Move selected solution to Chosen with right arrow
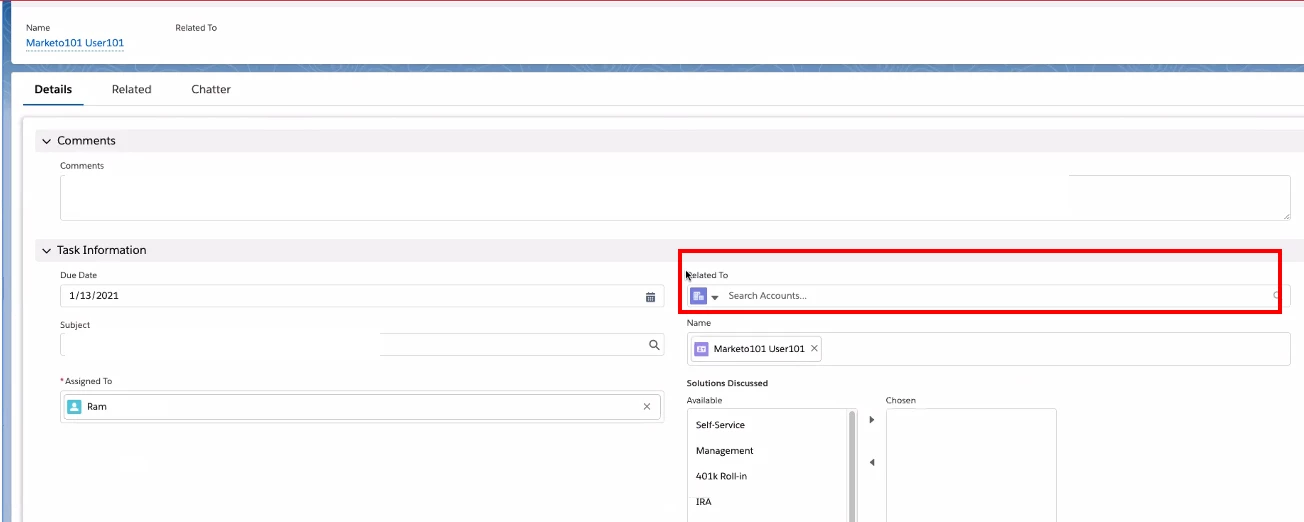This screenshot has height=522, width=1304. tap(871, 420)
